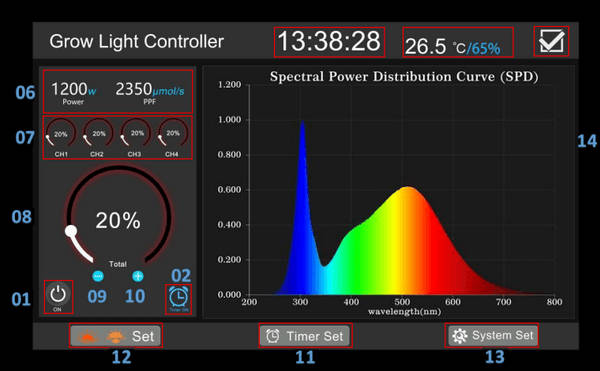Open the sunrise sunset Set button

point(116,336)
